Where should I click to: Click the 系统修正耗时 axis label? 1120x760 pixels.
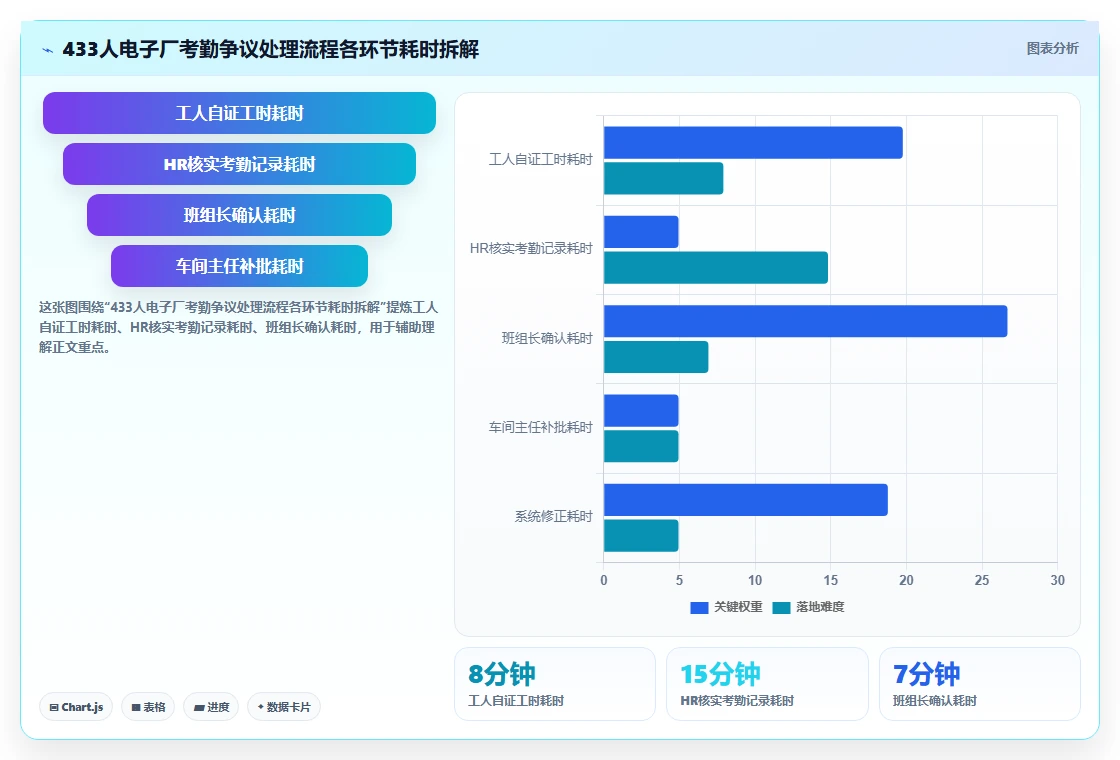[x=554, y=516]
